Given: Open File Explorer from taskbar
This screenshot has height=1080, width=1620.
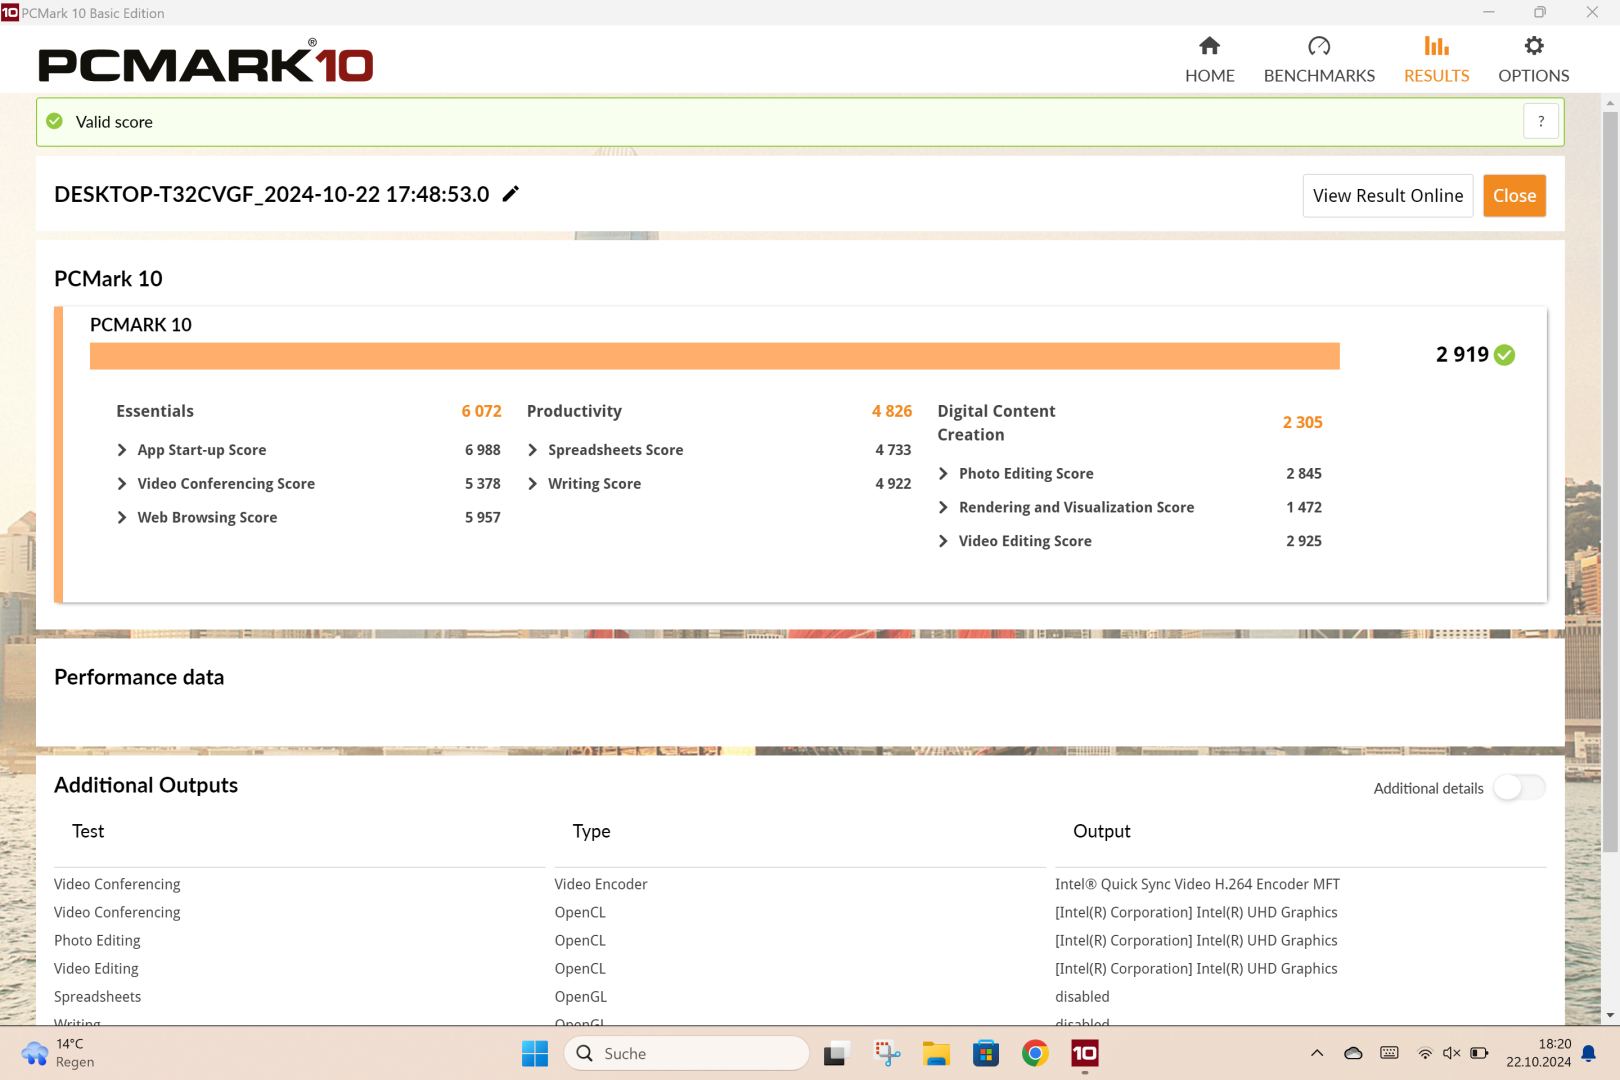Looking at the screenshot, I should (936, 1053).
